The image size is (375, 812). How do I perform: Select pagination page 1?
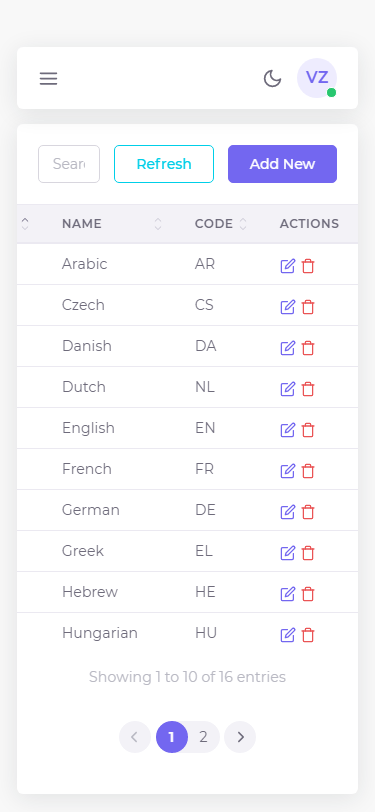(172, 737)
